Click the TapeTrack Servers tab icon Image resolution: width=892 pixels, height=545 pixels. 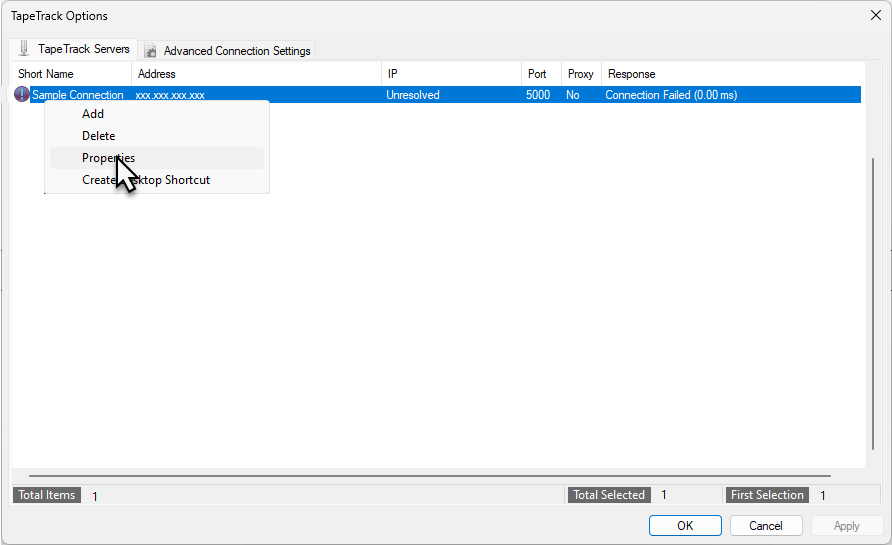(x=24, y=48)
